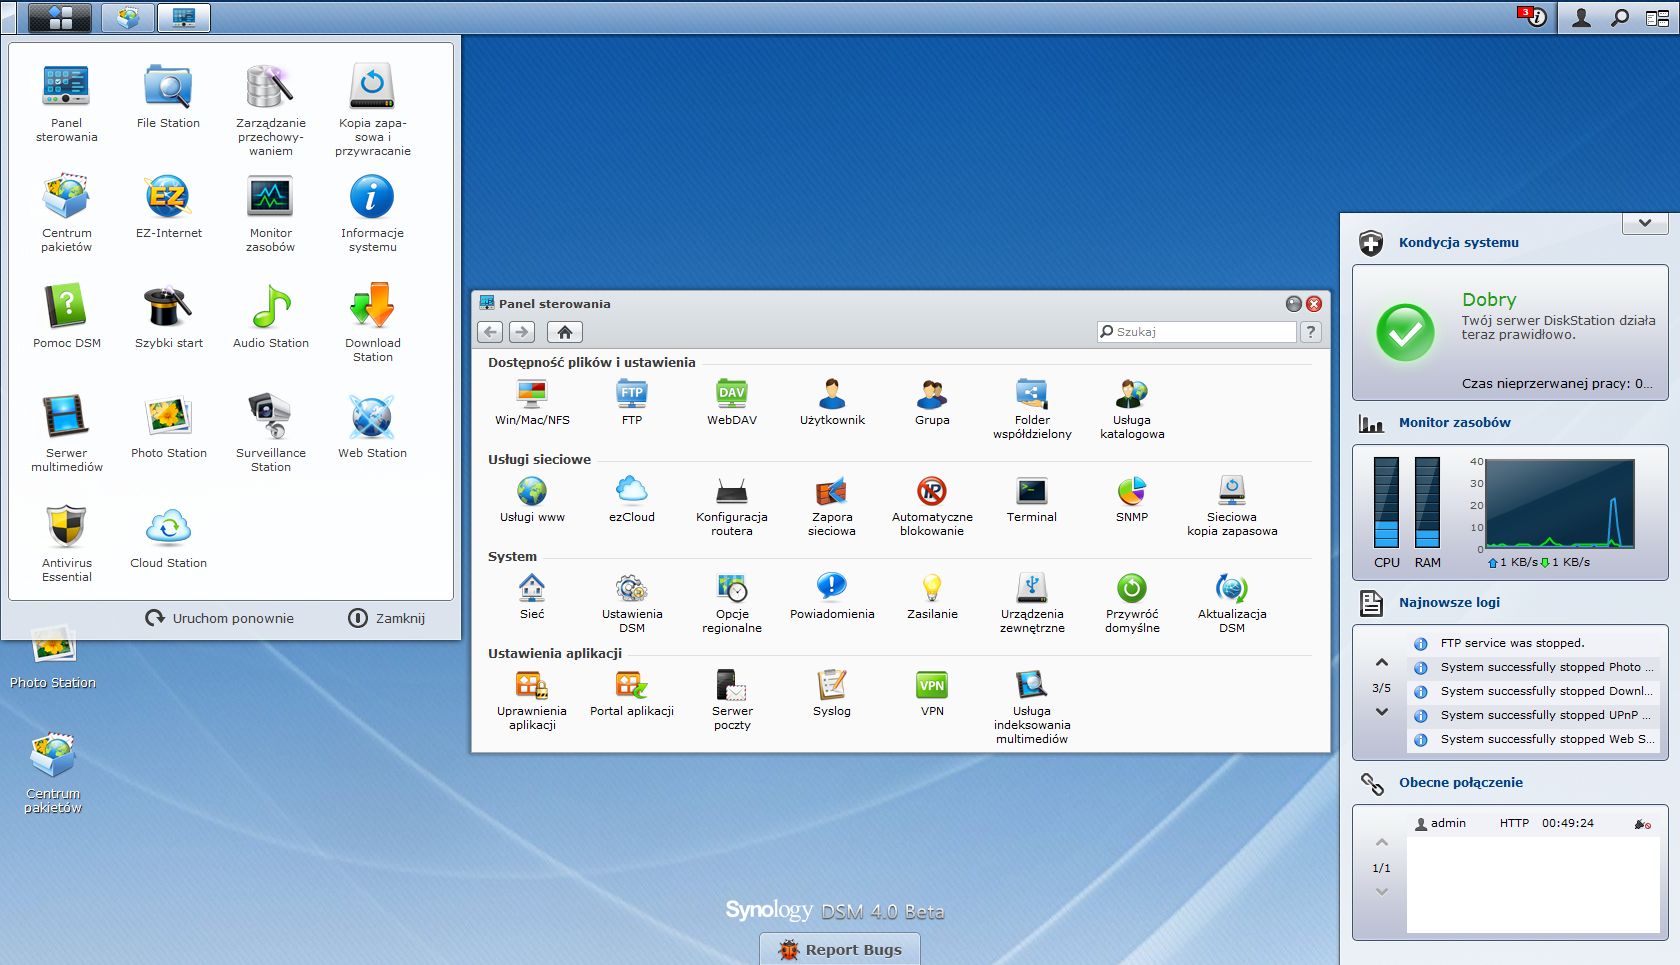Go to Panel sterowania home view
The height and width of the screenshot is (965, 1680).
[x=565, y=332]
